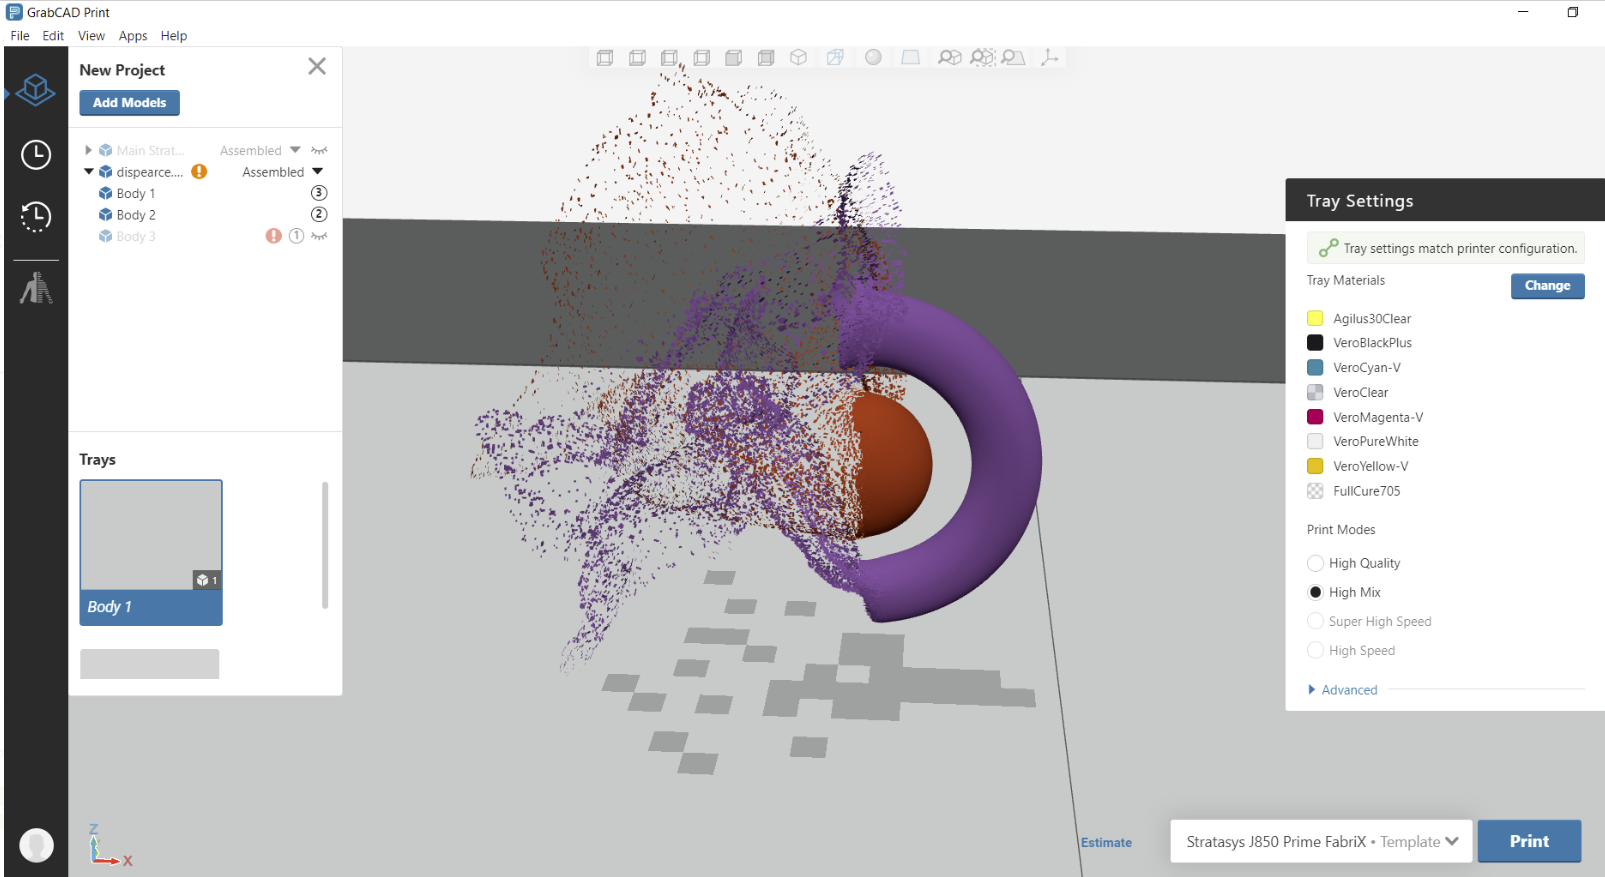Click the VeroMagenta-V swatch
This screenshot has height=877, width=1605.
(1315, 417)
